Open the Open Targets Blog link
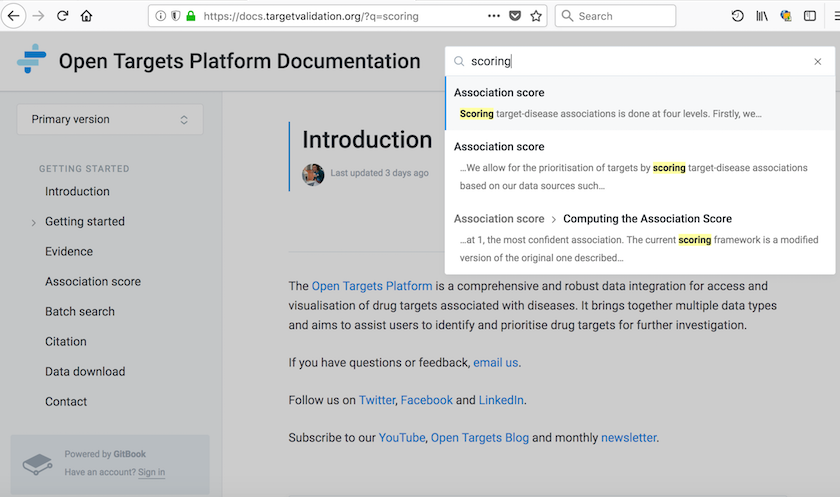This screenshot has width=840, height=497. click(x=479, y=438)
